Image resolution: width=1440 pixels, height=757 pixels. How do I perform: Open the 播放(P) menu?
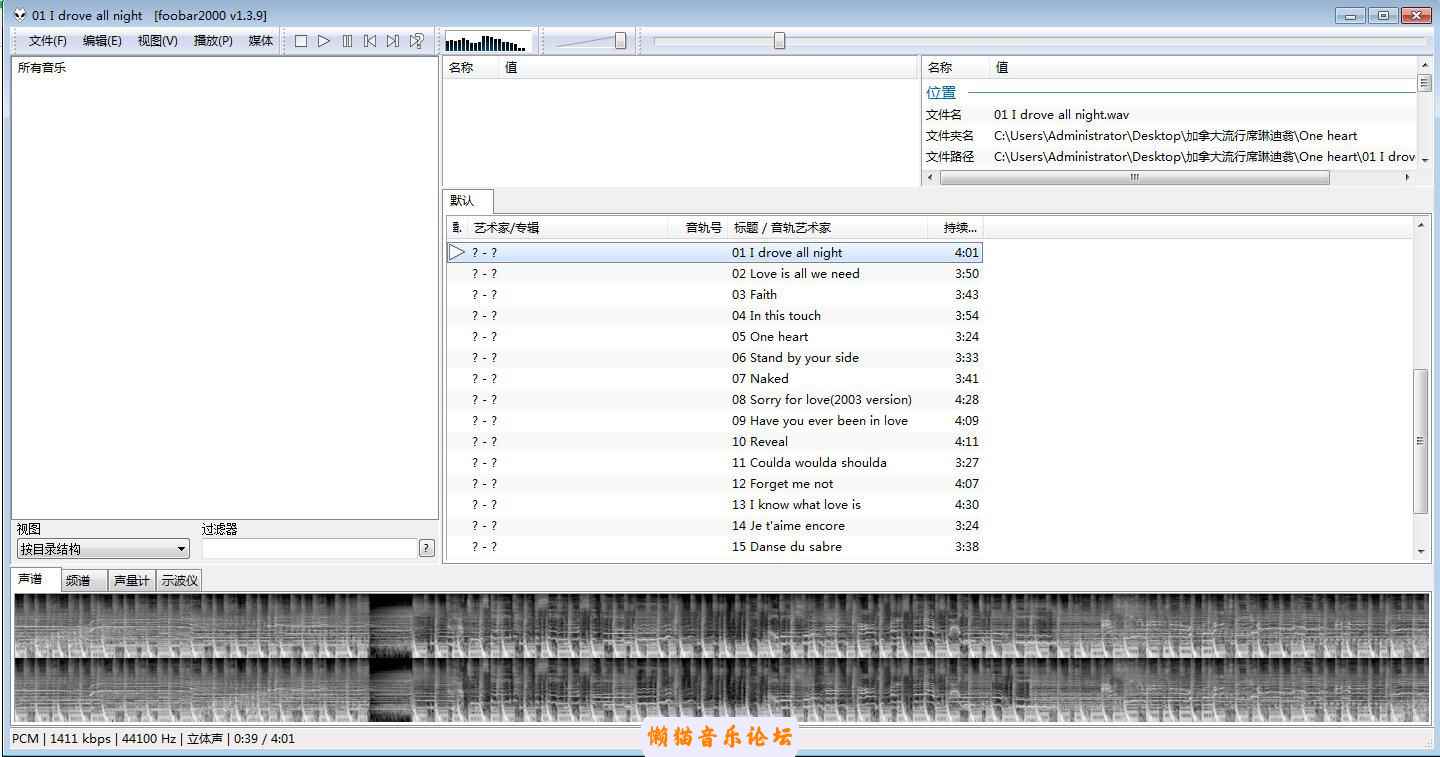[213, 41]
